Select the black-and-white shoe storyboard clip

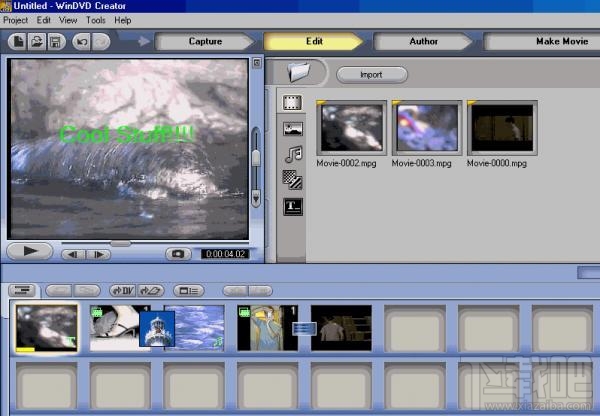(x=115, y=328)
